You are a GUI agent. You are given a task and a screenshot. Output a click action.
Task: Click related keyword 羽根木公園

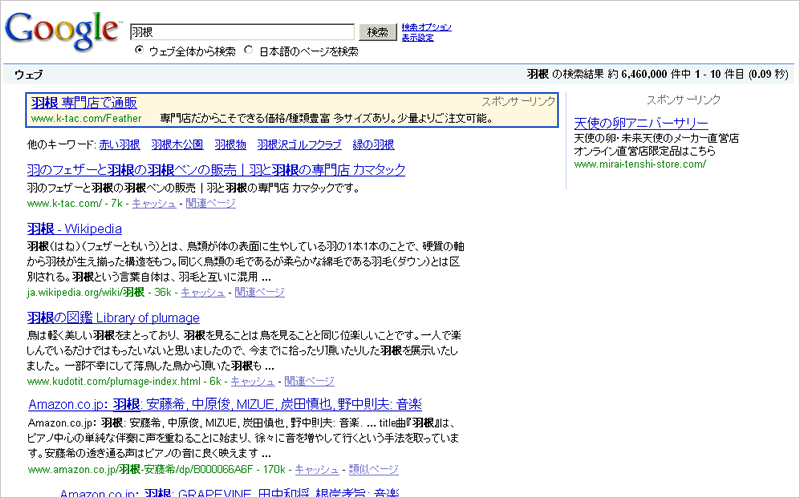pyautogui.click(x=177, y=145)
